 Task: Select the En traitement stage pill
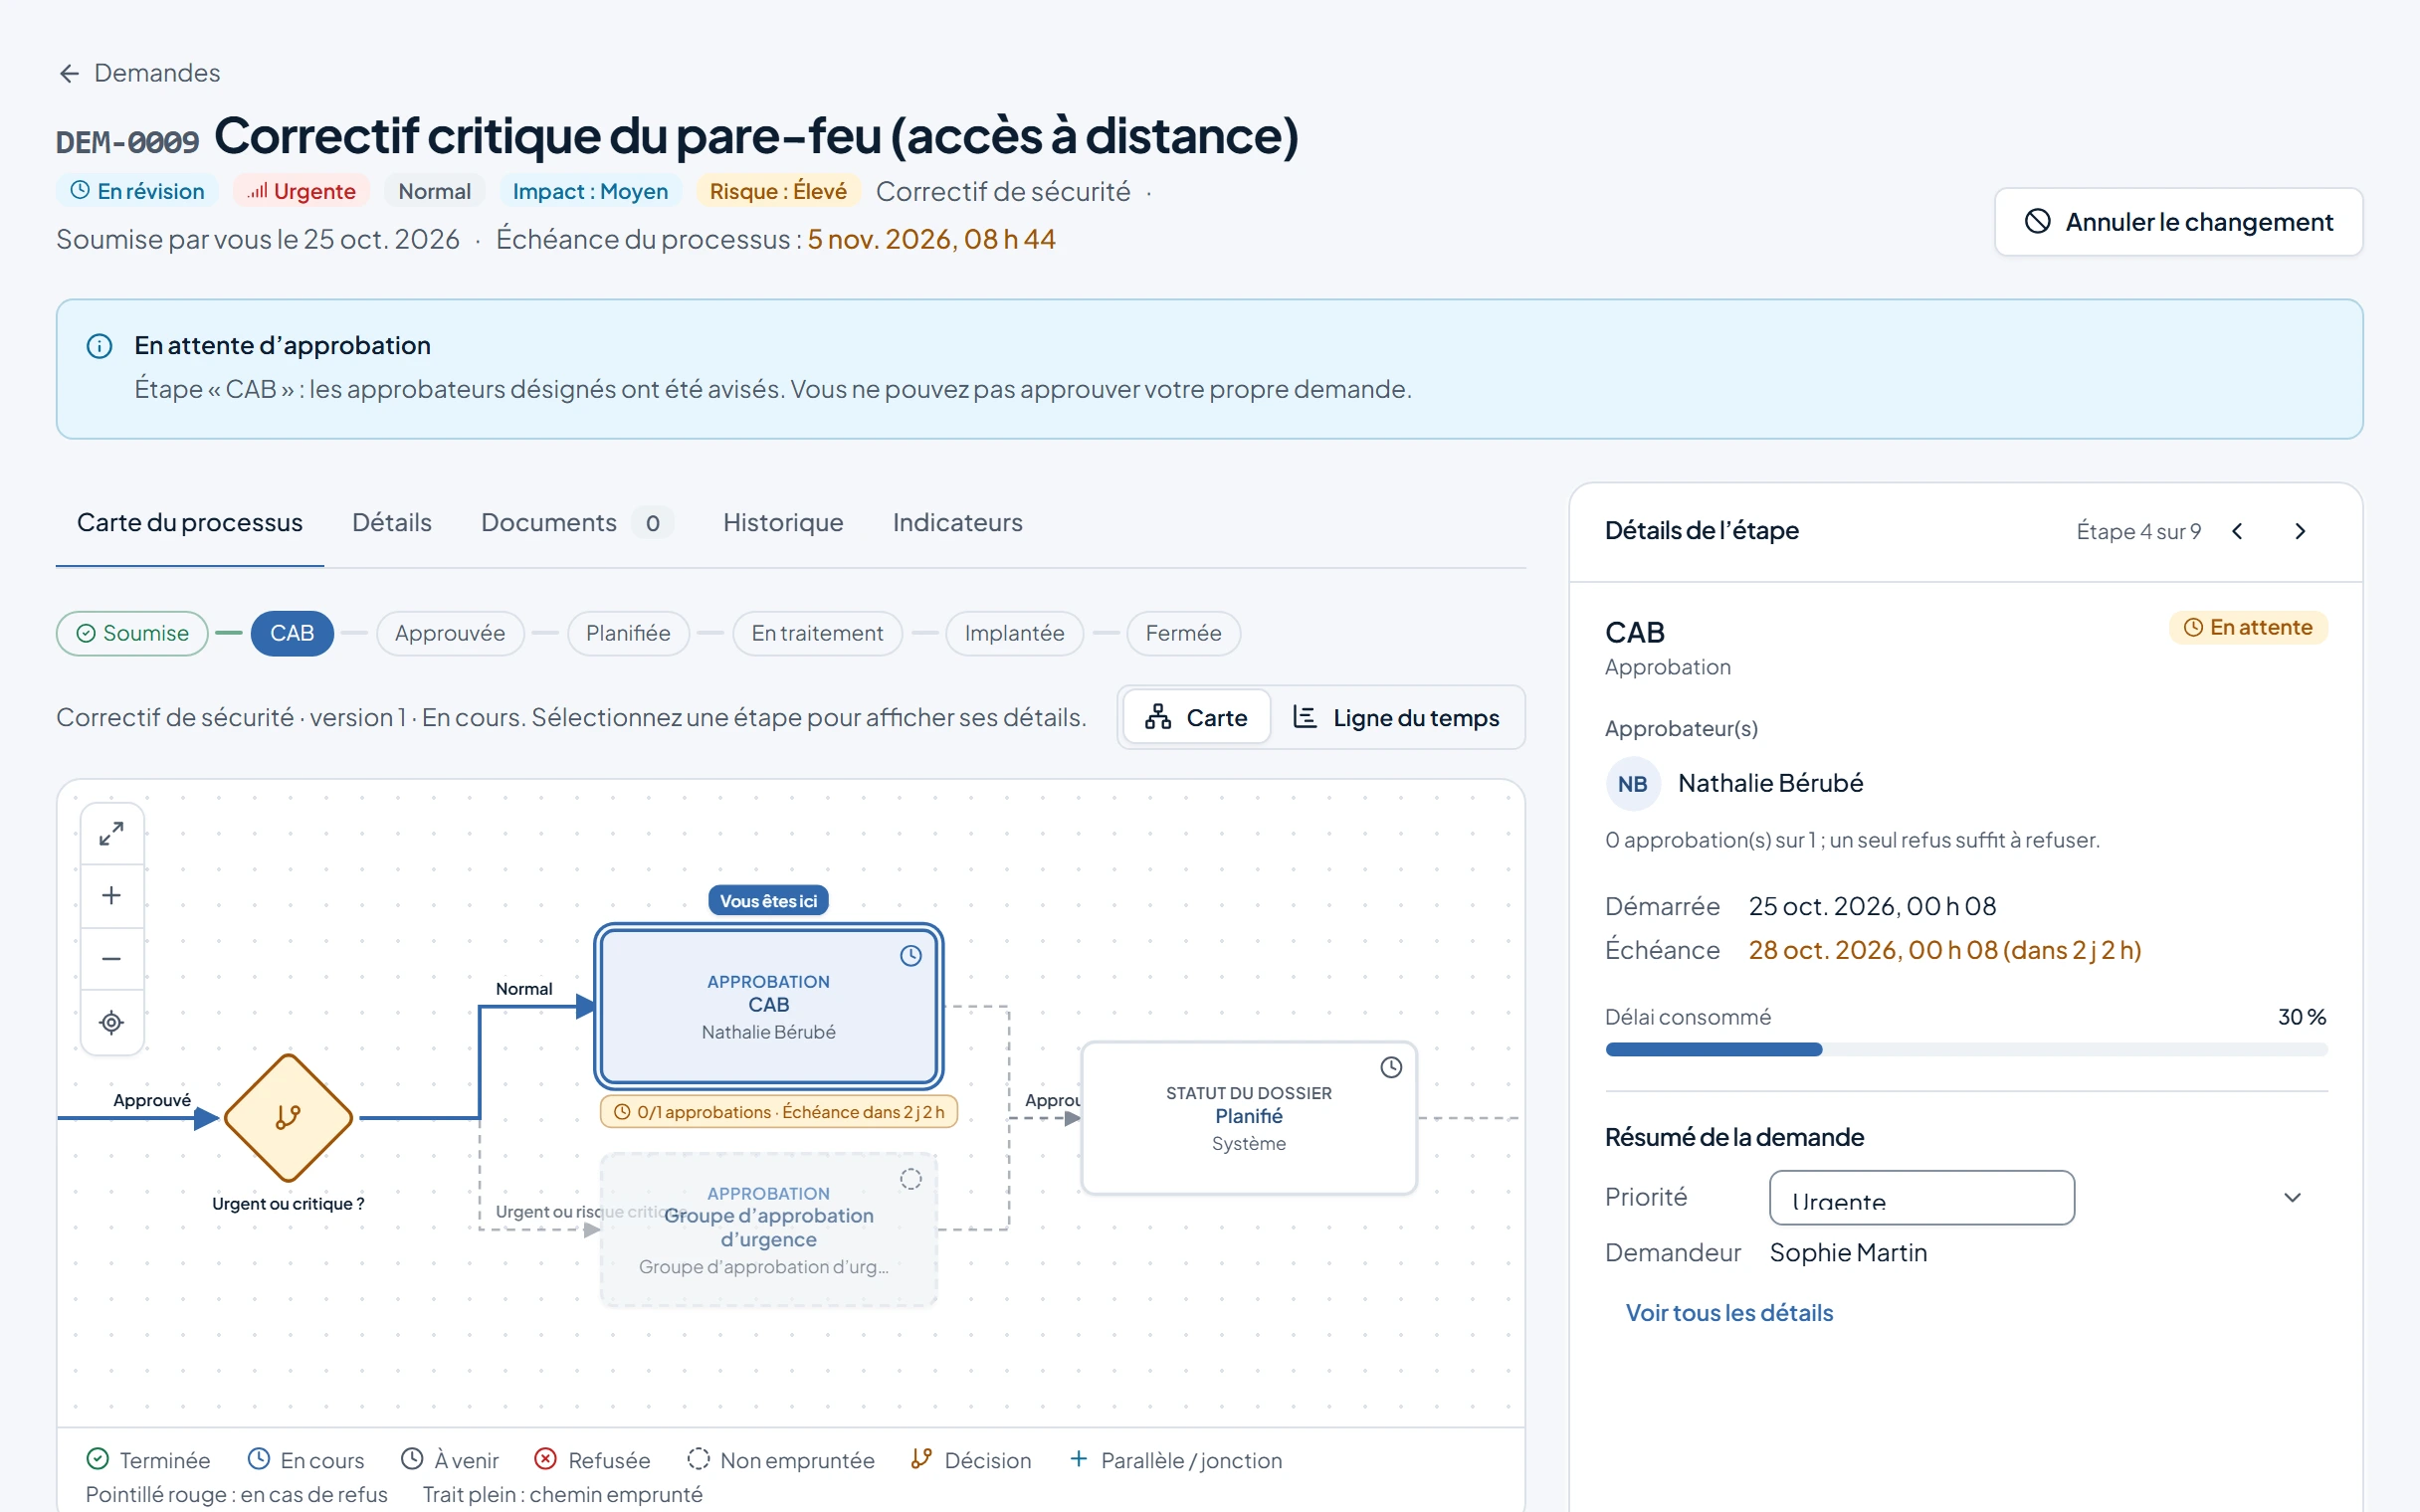(817, 633)
